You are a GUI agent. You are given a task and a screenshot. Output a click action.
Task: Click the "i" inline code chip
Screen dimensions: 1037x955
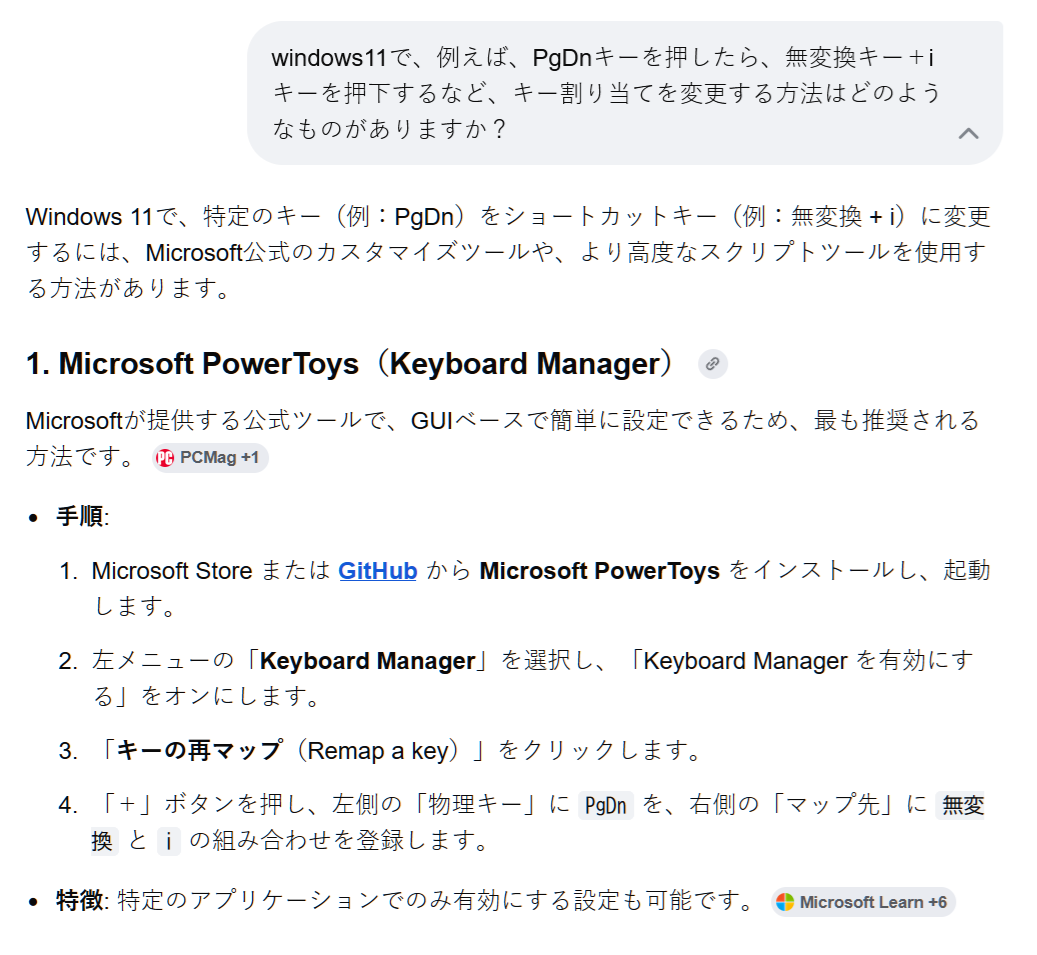click(x=168, y=841)
